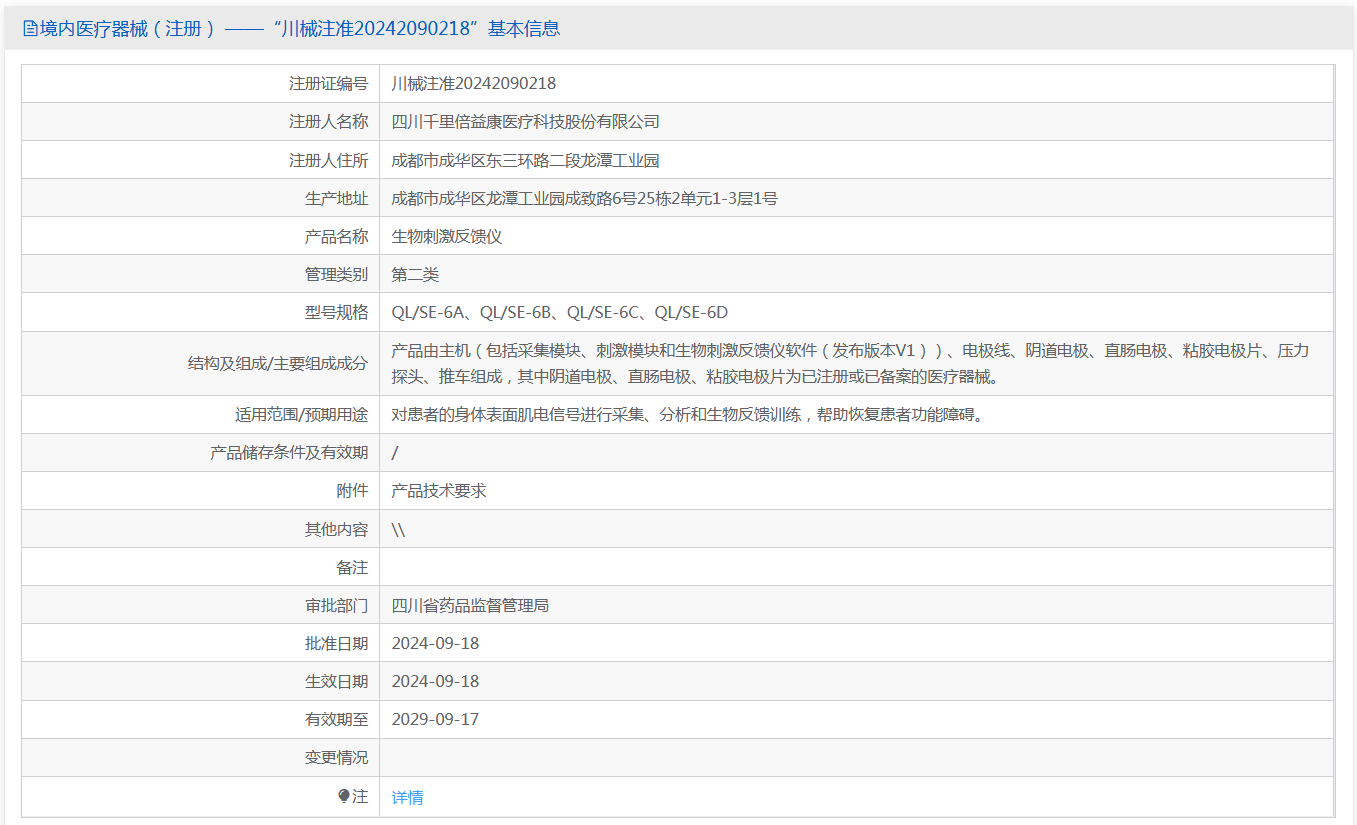Click the label 变更情况
Image resolution: width=1357 pixels, height=825 pixels.
336,757
